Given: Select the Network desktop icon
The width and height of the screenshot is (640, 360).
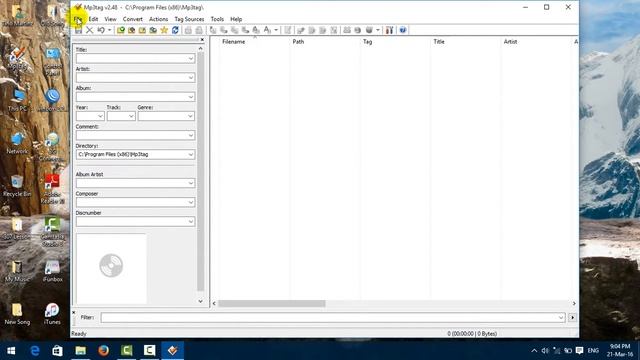Looking at the screenshot, I should 17,143.
